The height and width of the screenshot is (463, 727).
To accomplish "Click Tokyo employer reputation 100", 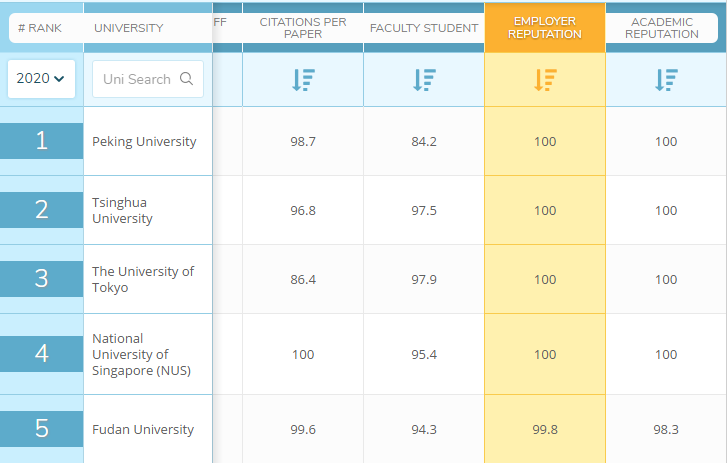I will (545, 279).
